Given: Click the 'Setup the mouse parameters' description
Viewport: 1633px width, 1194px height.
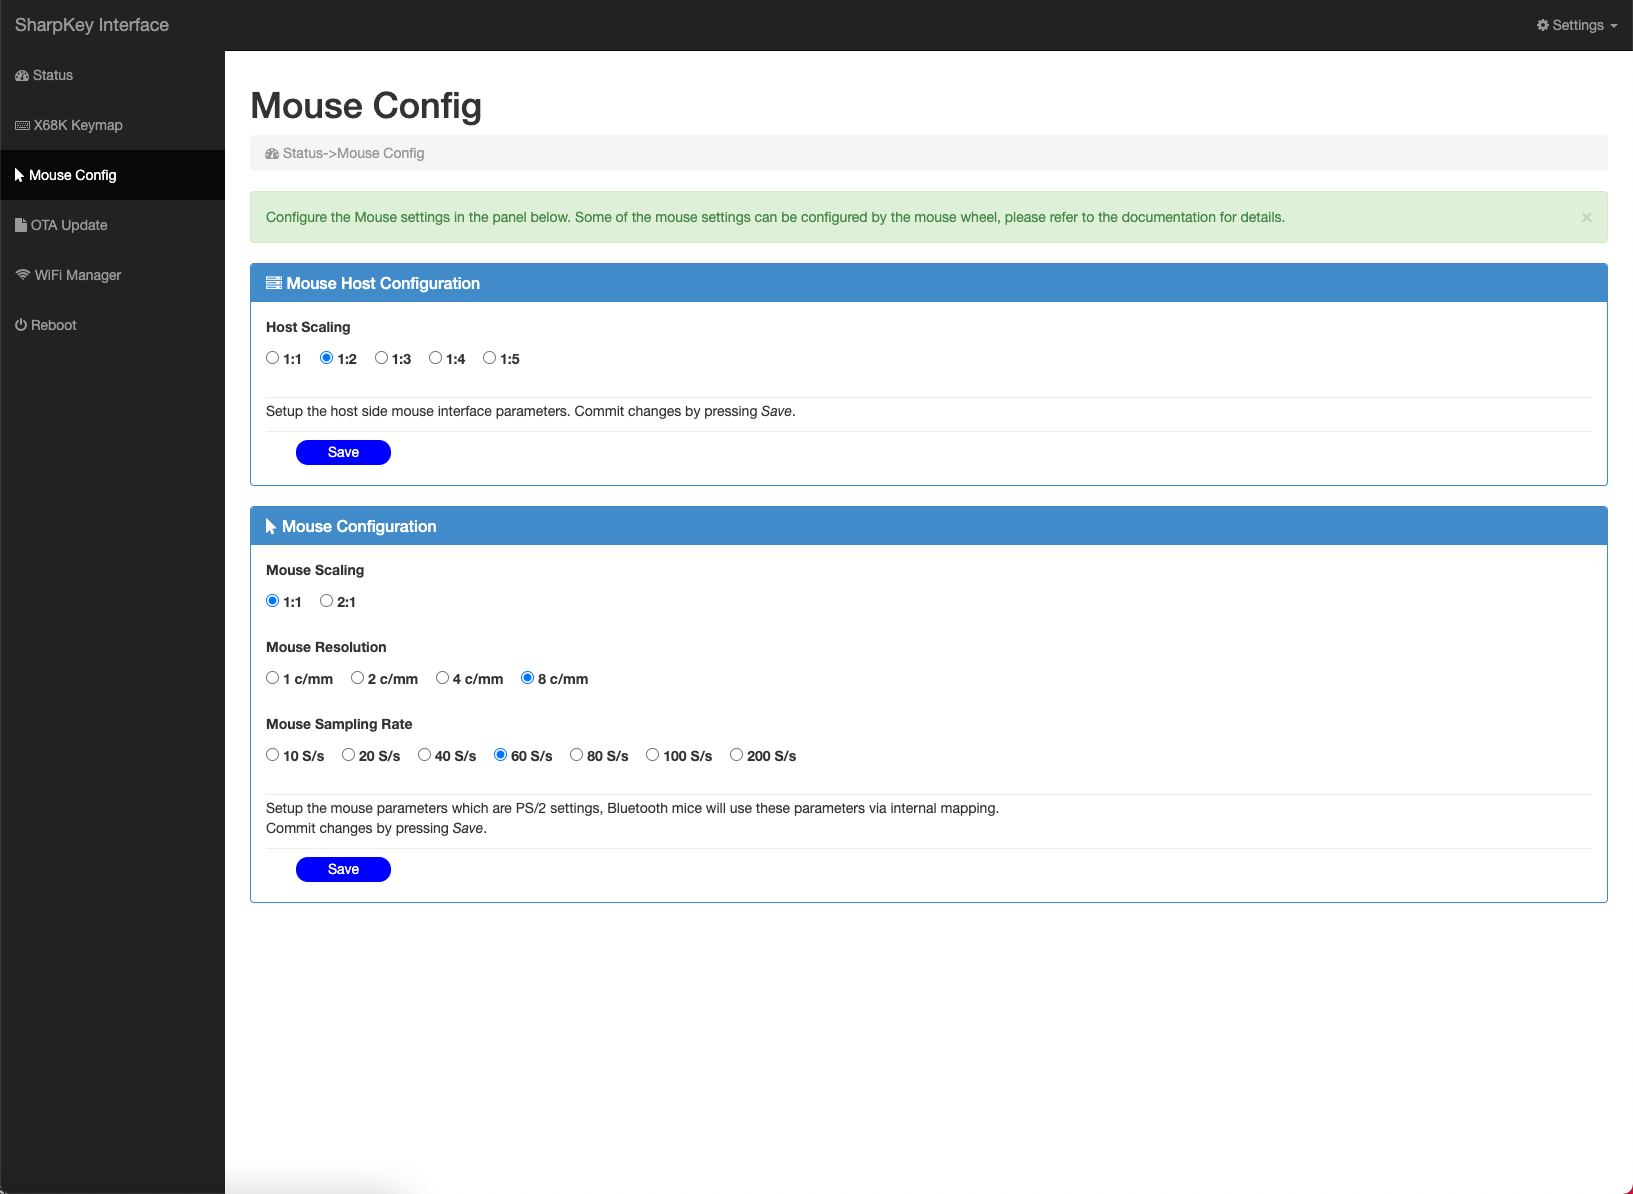Looking at the screenshot, I should point(632,818).
